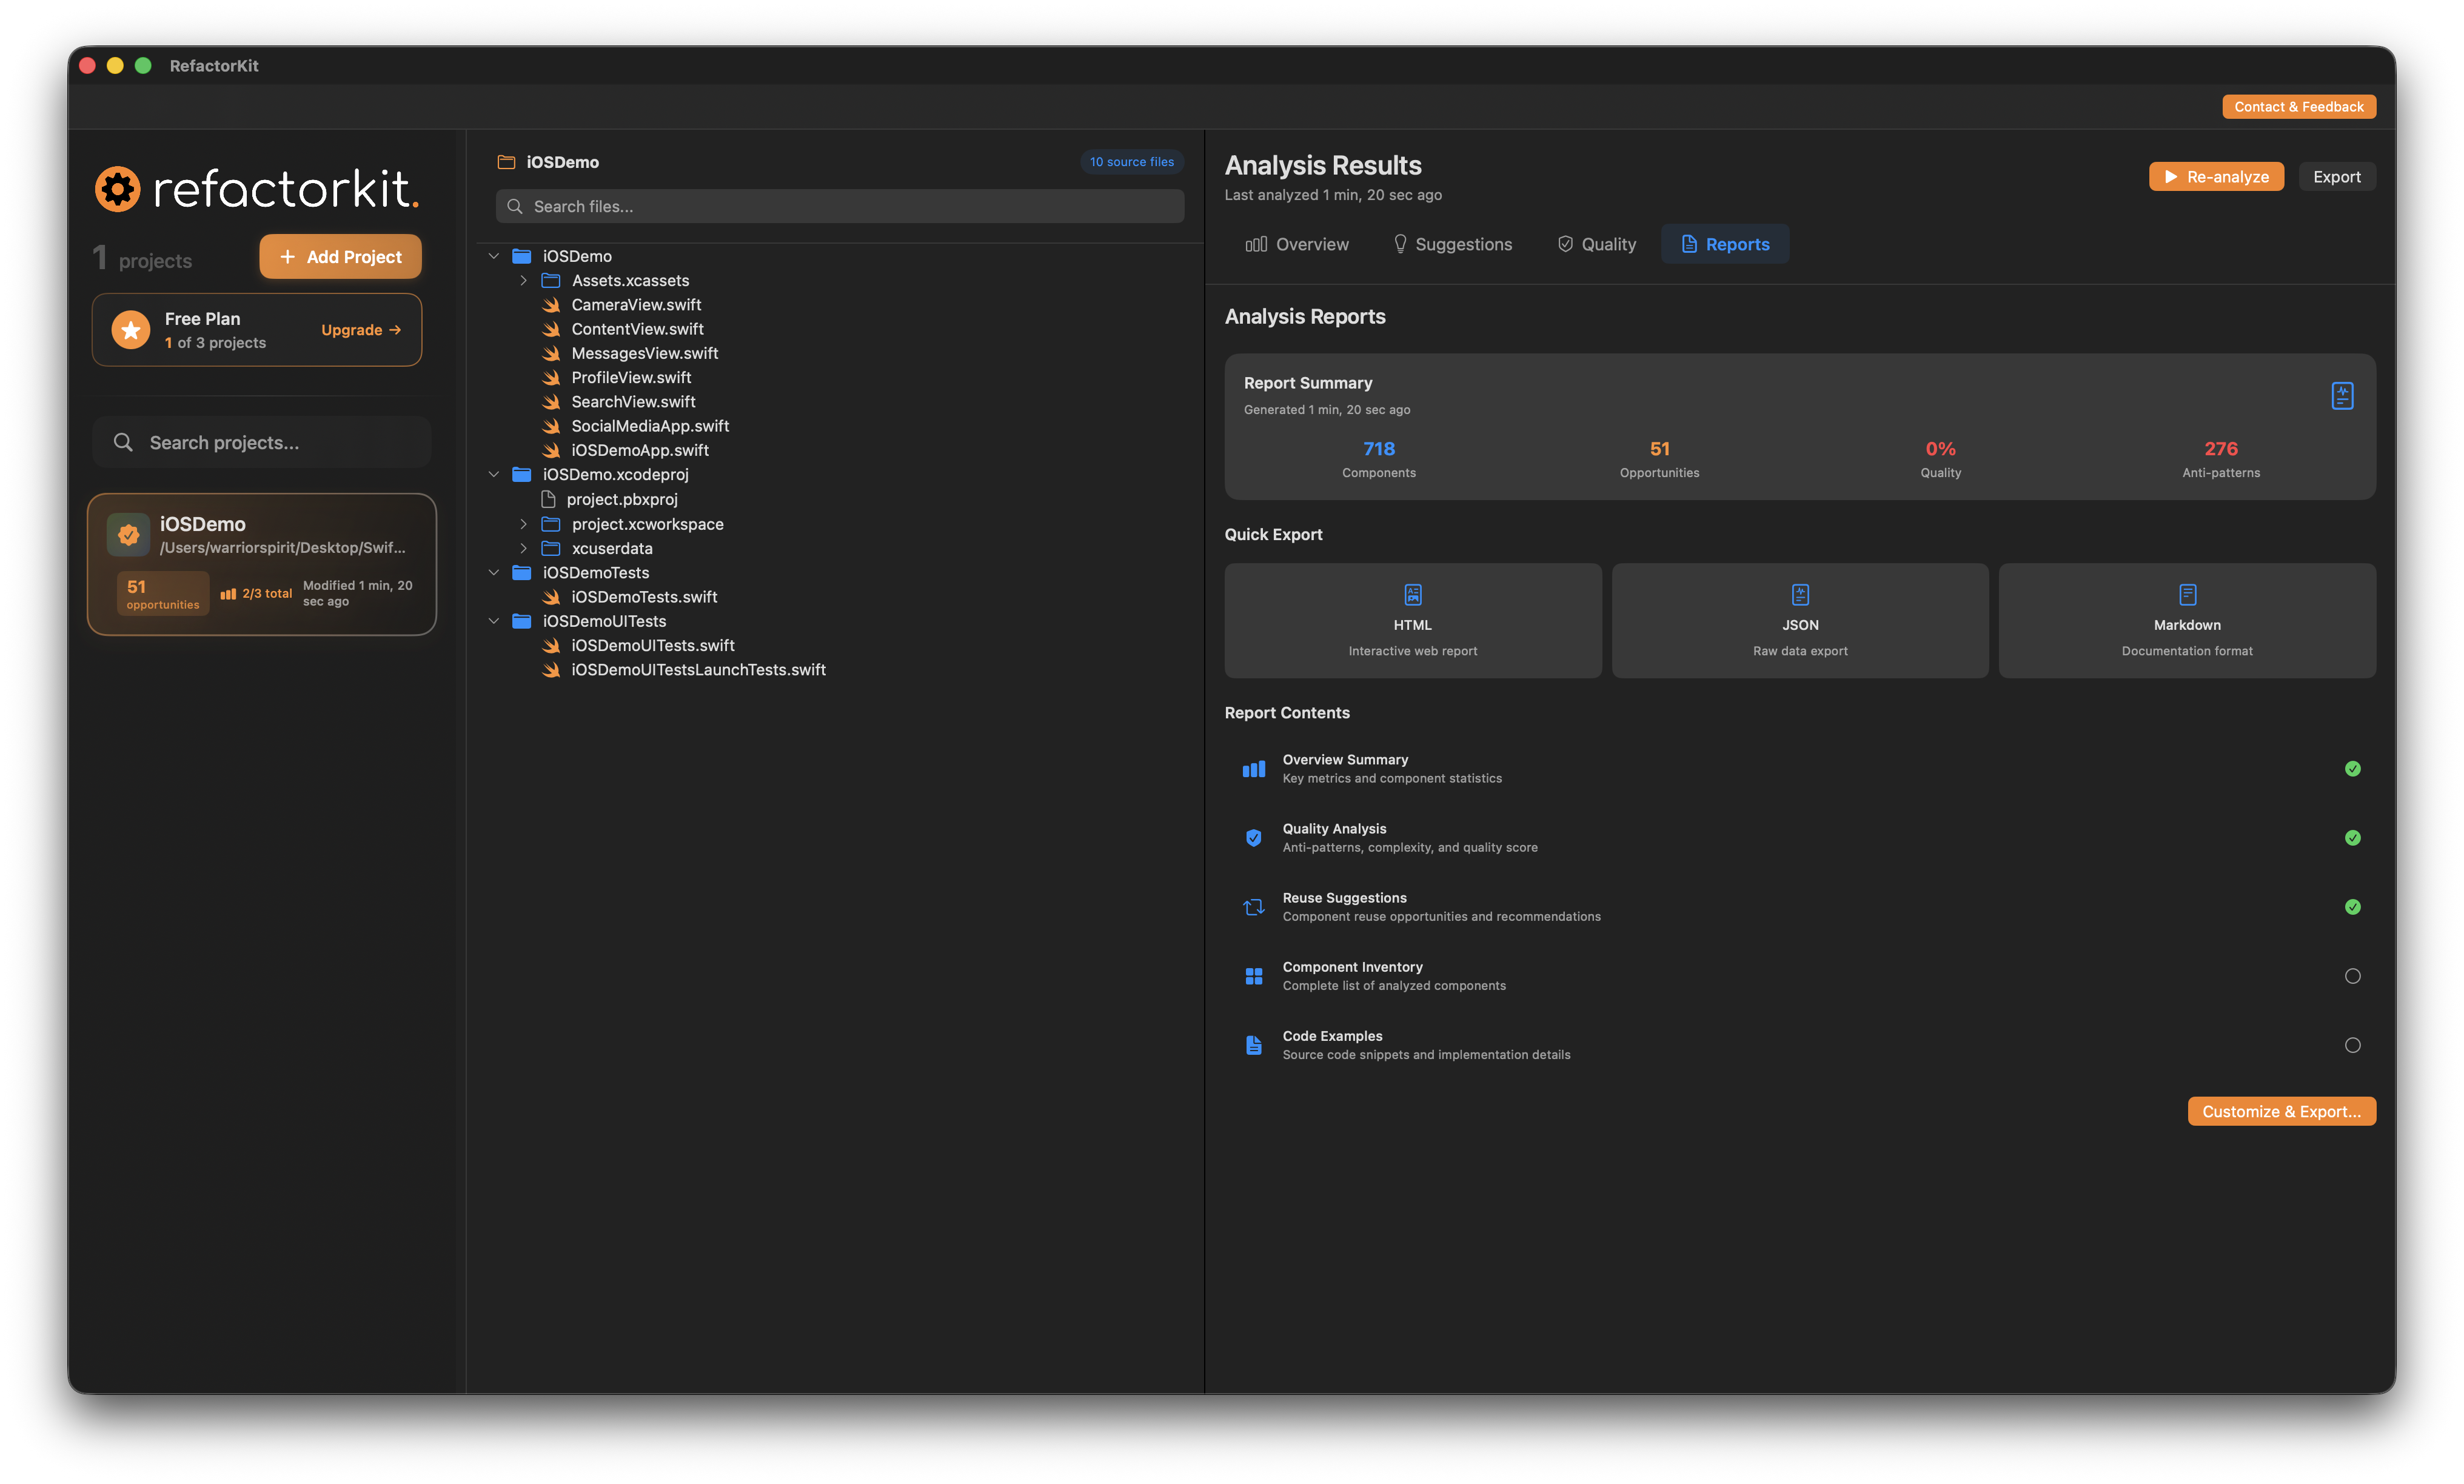Toggle the Quality Analysis checkmark
The image size is (2464, 1484).
click(x=2352, y=838)
